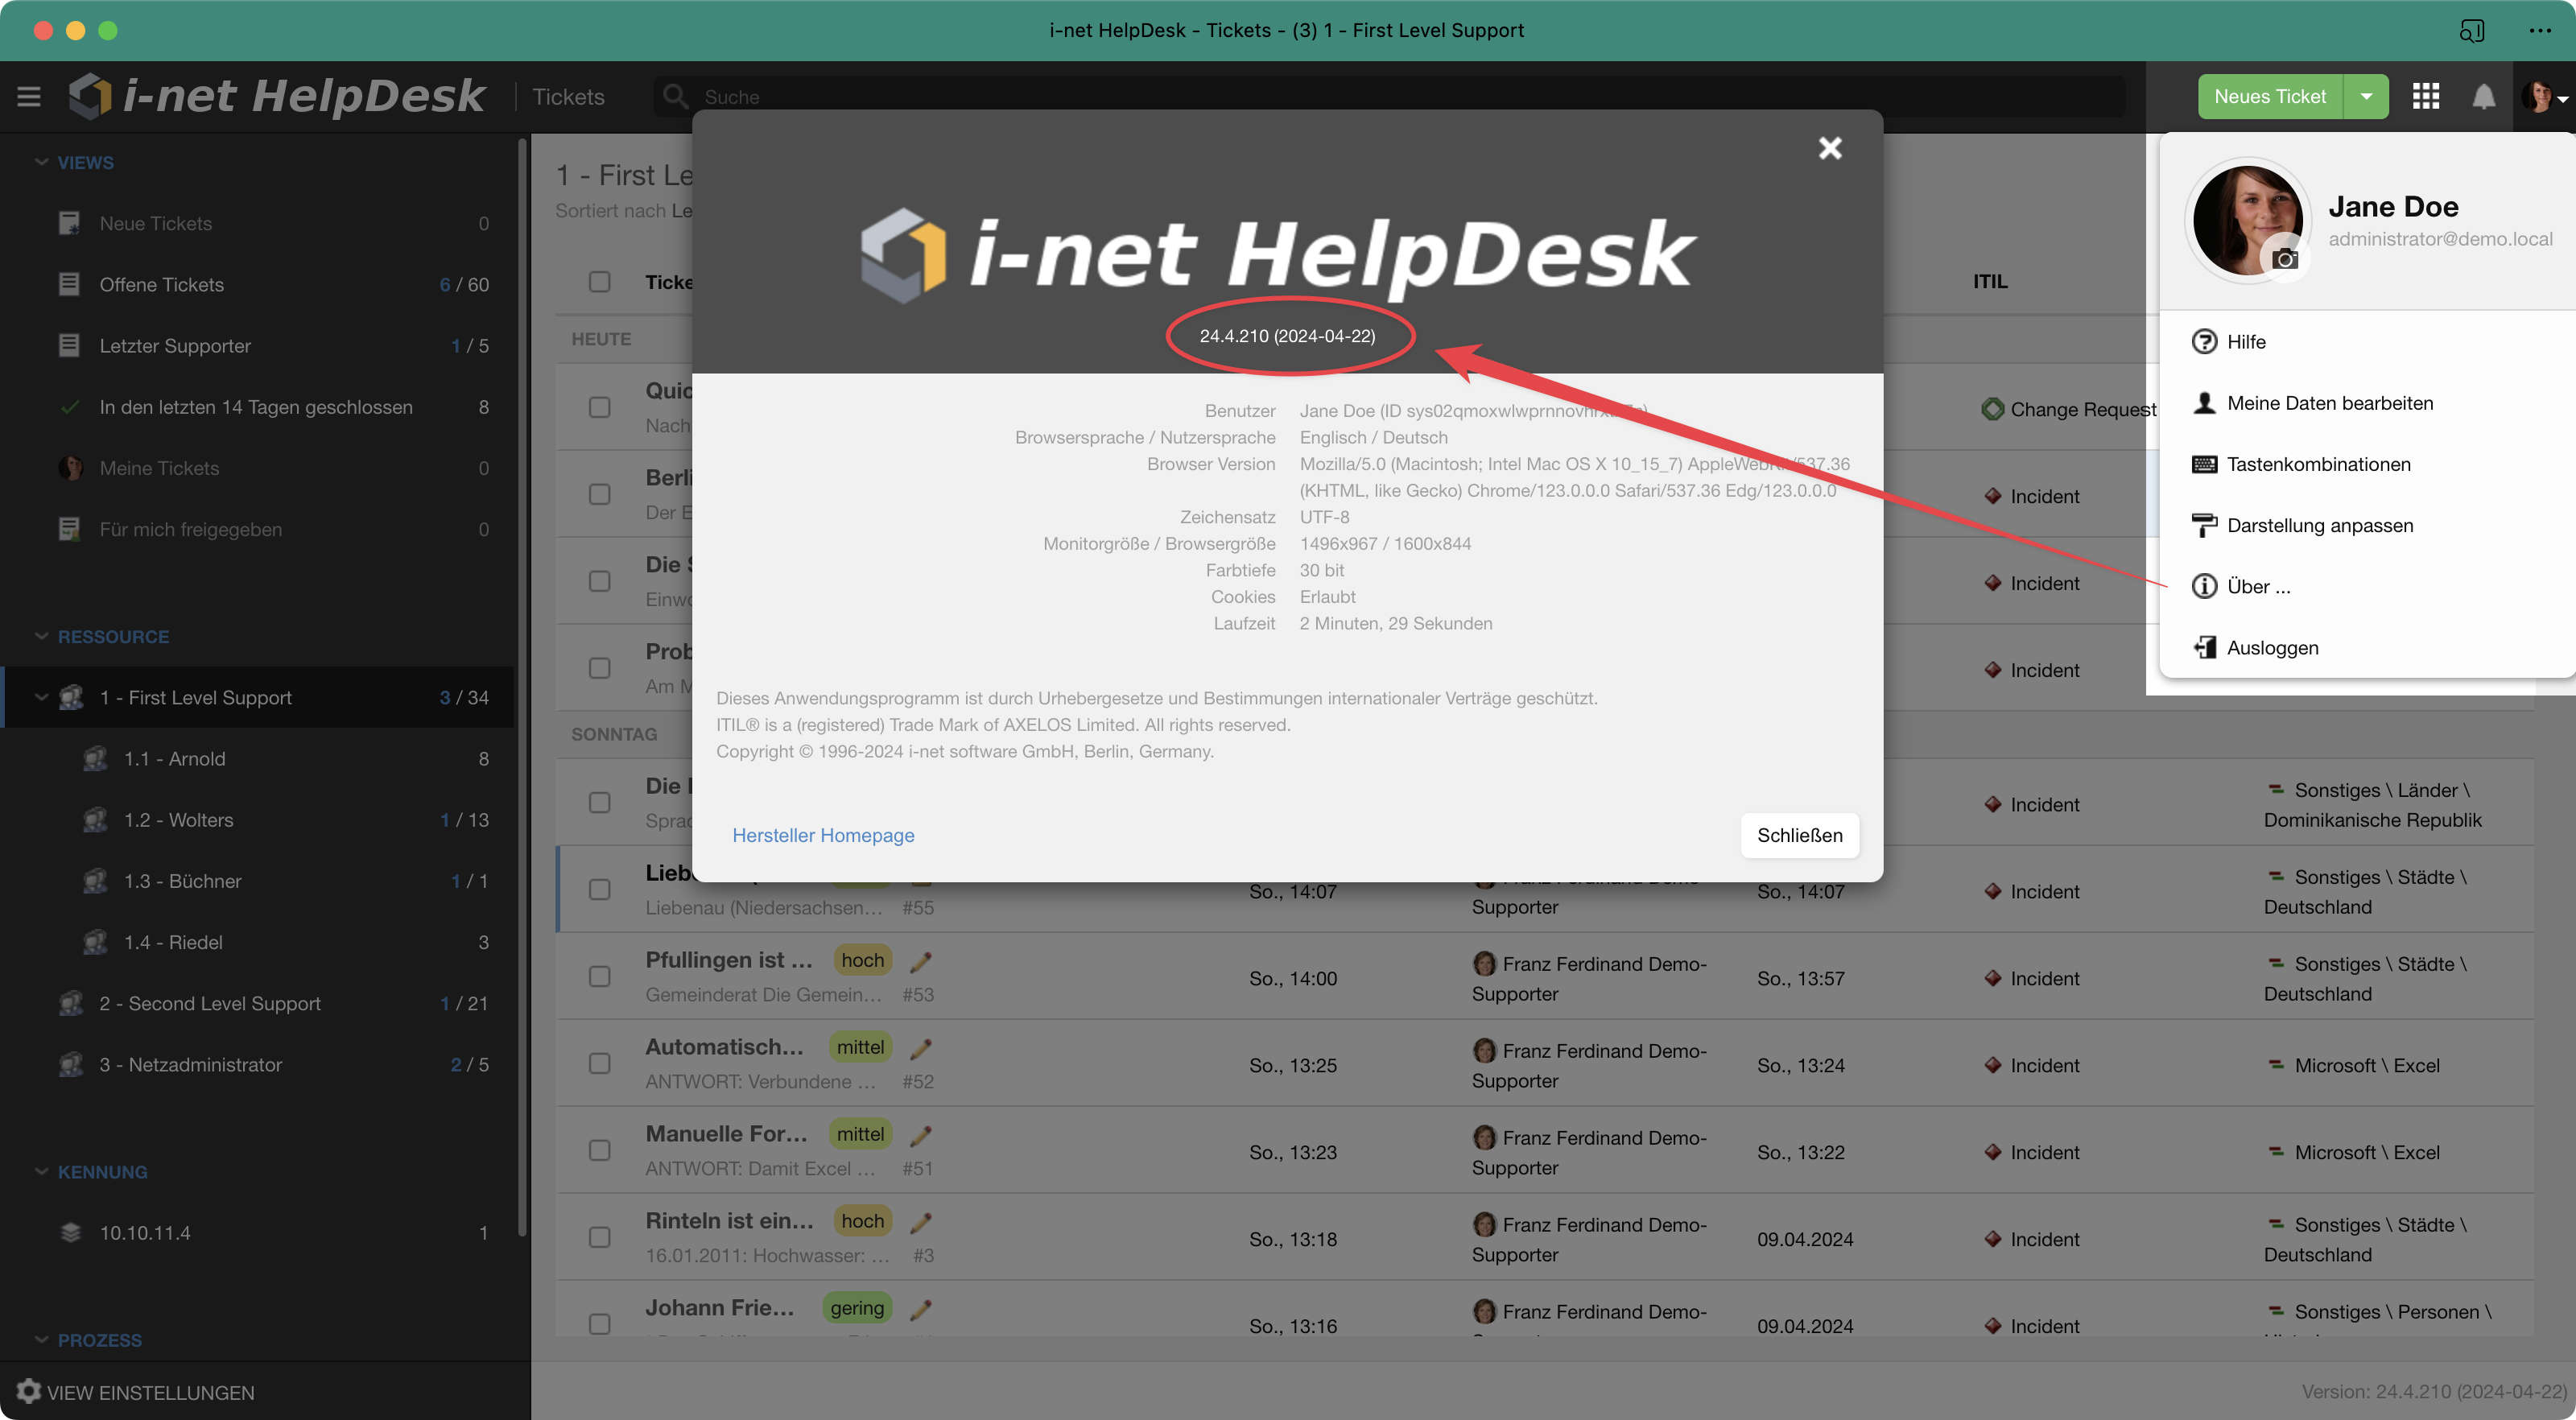Open the notifications bell

pos(2484,97)
